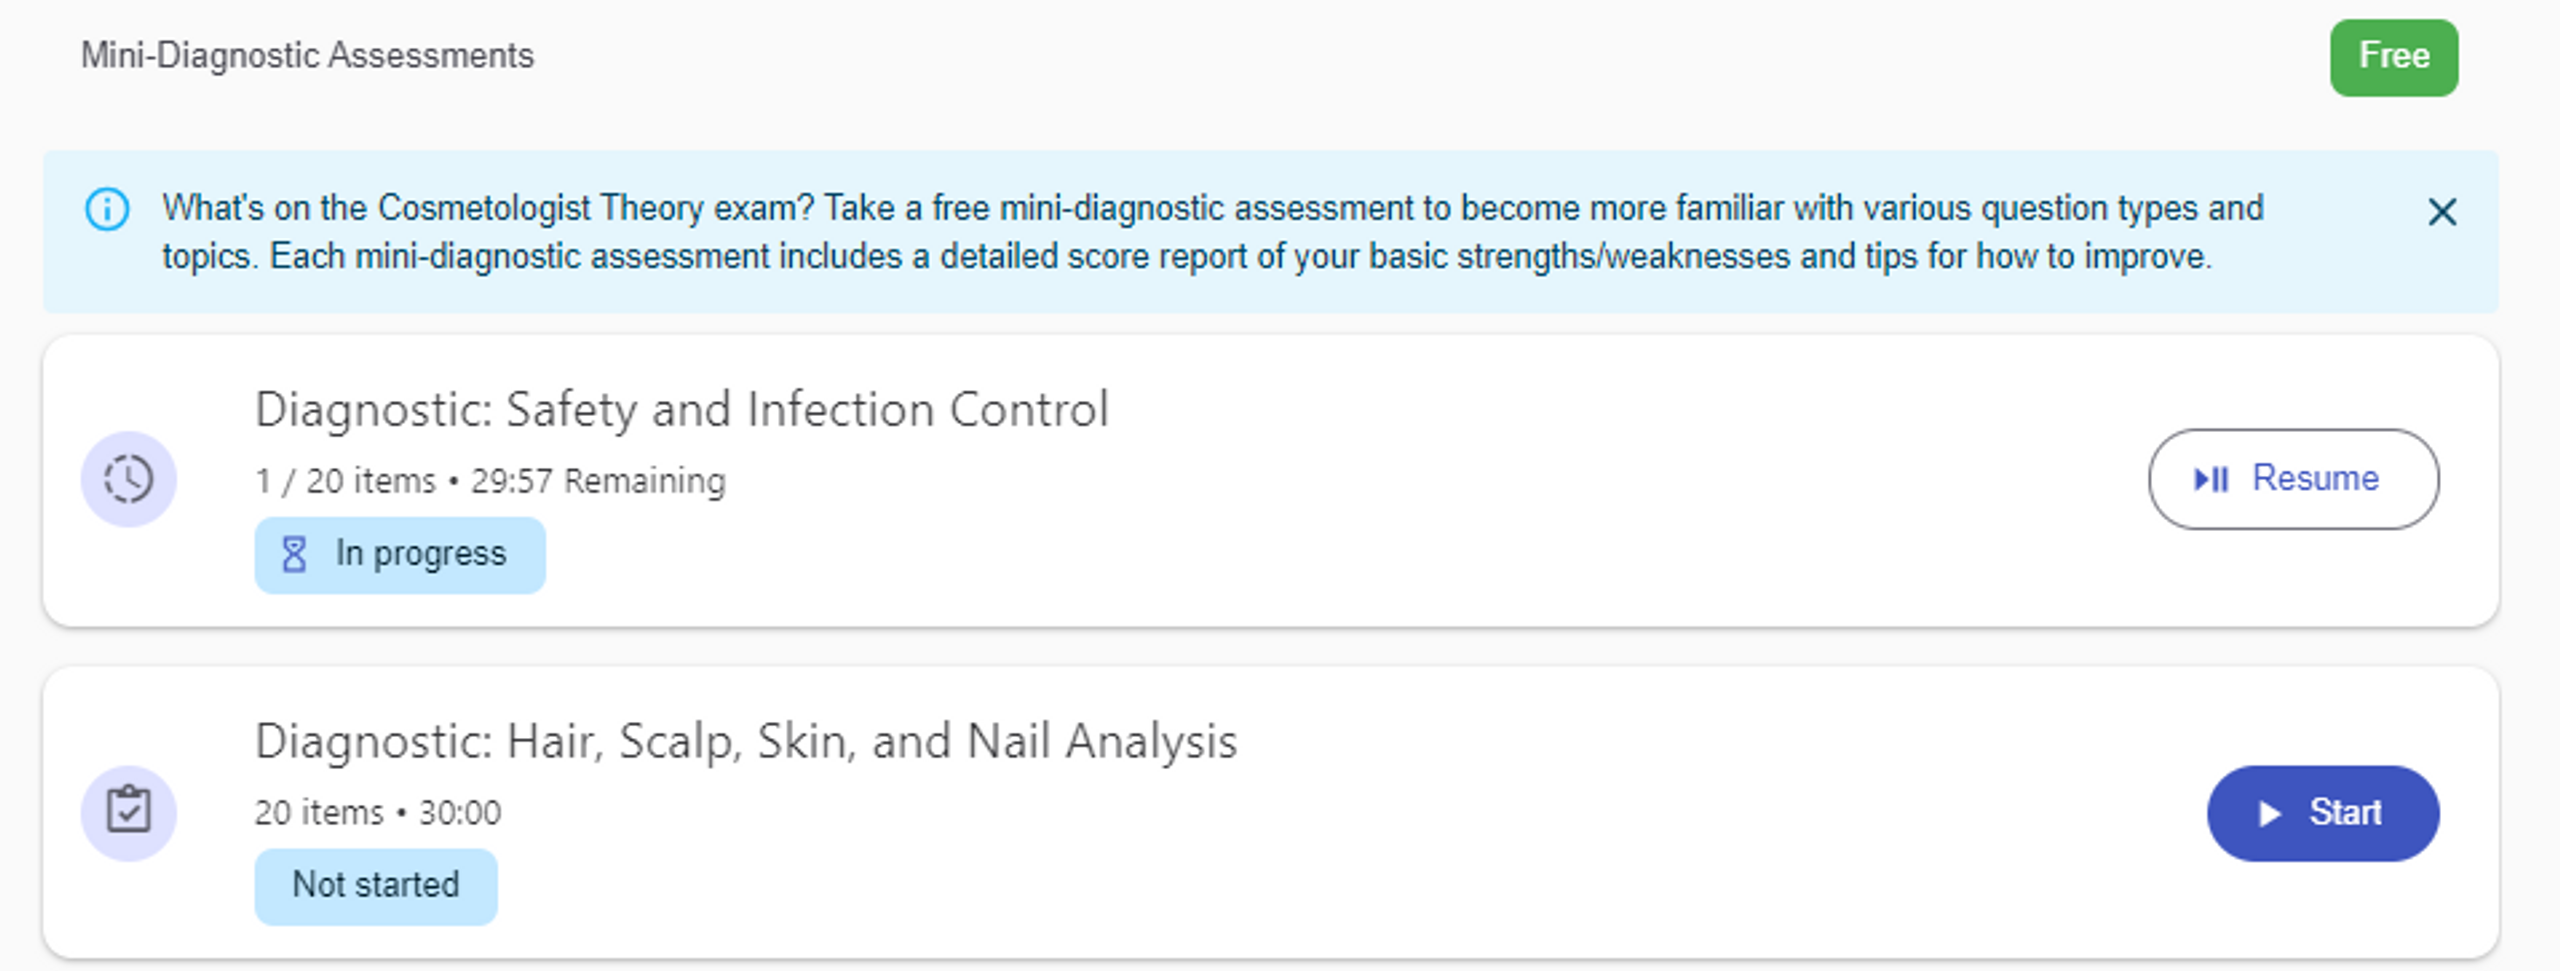Start the Hair, Scalp, Skin, Nail diagnostic

[2322, 813]
